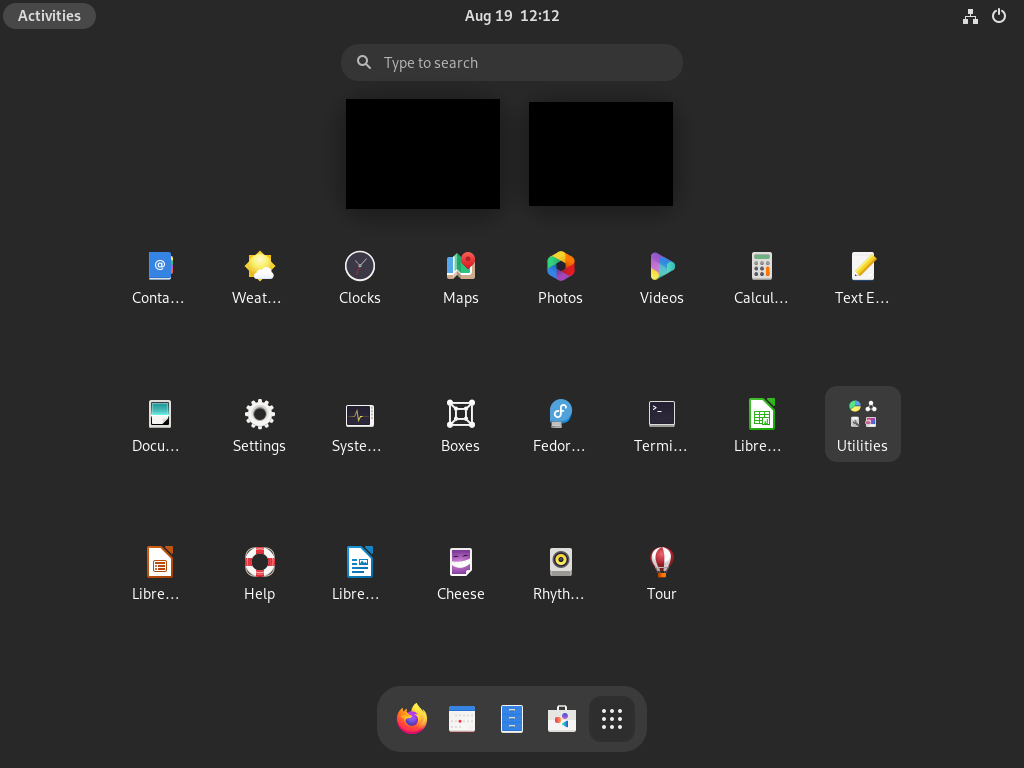The image size is (1024, 768).
Task: Focus the Type to search field
Action: click(512, 63)
